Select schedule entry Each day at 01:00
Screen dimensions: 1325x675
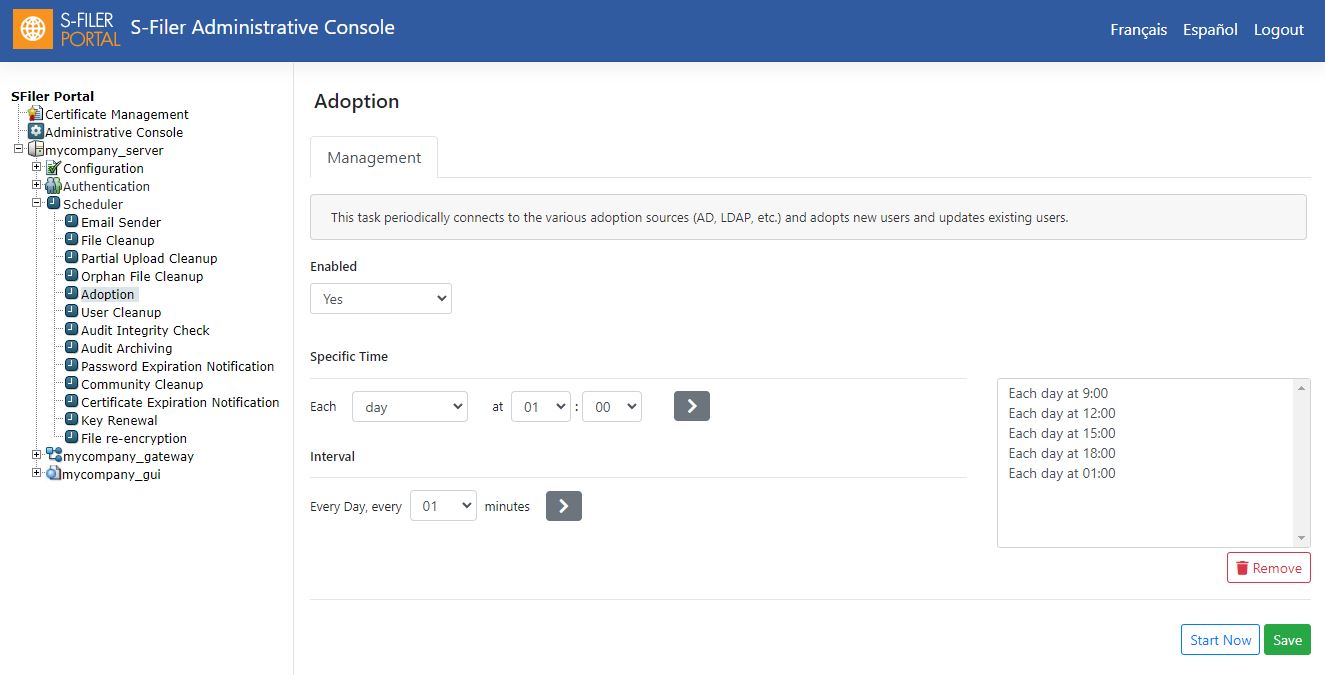[x=1062, y=473]
